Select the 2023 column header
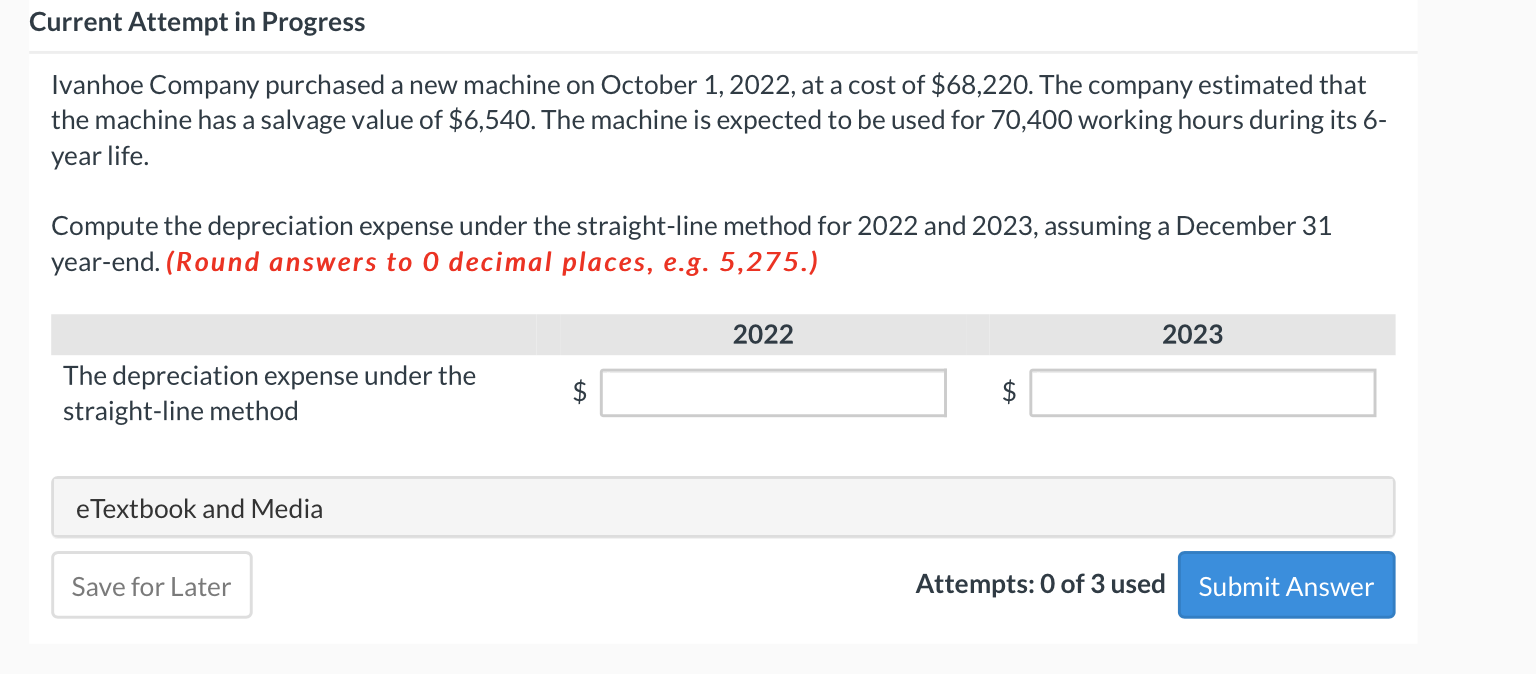The image size is (1536, 674). [x=1191, y=334]
